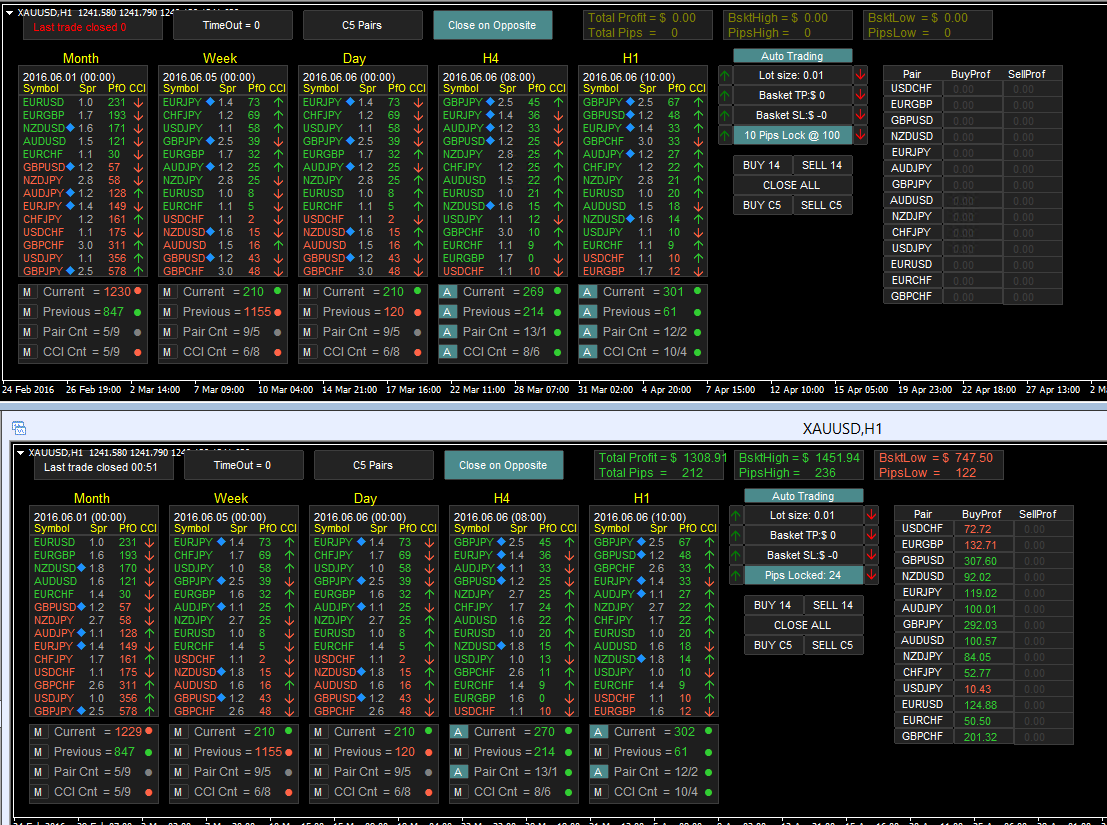Viewport: 1107px width, 825px height.
Task: Toggle the M button beside Previous = 214
Action: (x=459, y=752)
